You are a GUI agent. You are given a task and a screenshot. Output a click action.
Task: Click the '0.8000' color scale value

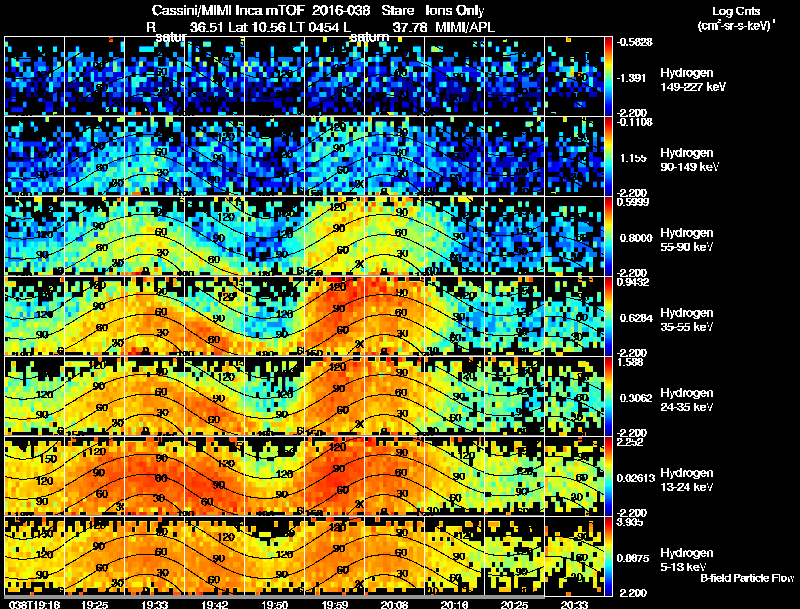click(x=636, y=238)
